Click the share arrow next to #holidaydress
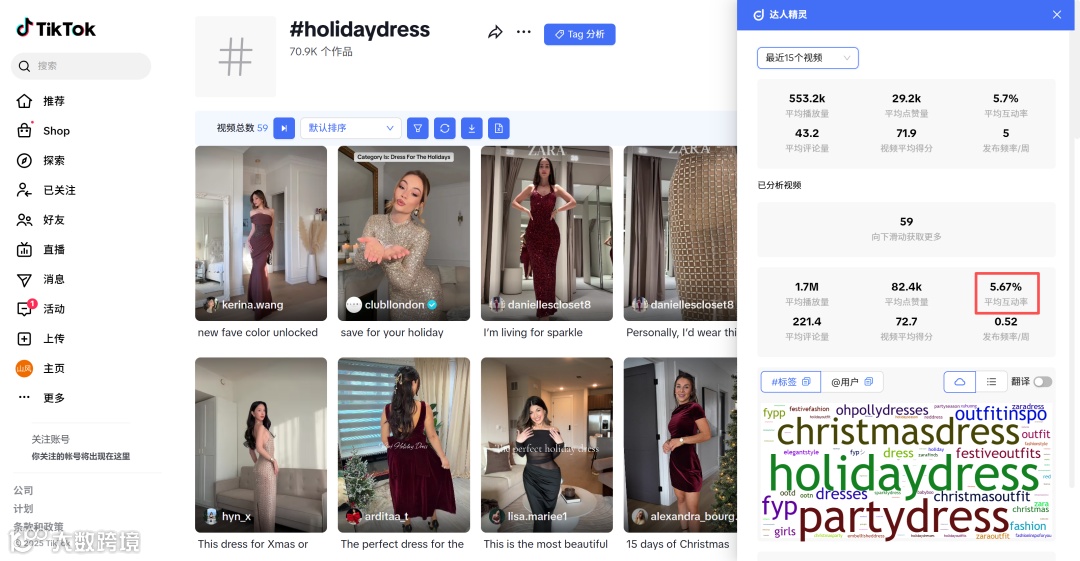The width and height of the screenshot is (1080, 561). (x=495, y=32)
